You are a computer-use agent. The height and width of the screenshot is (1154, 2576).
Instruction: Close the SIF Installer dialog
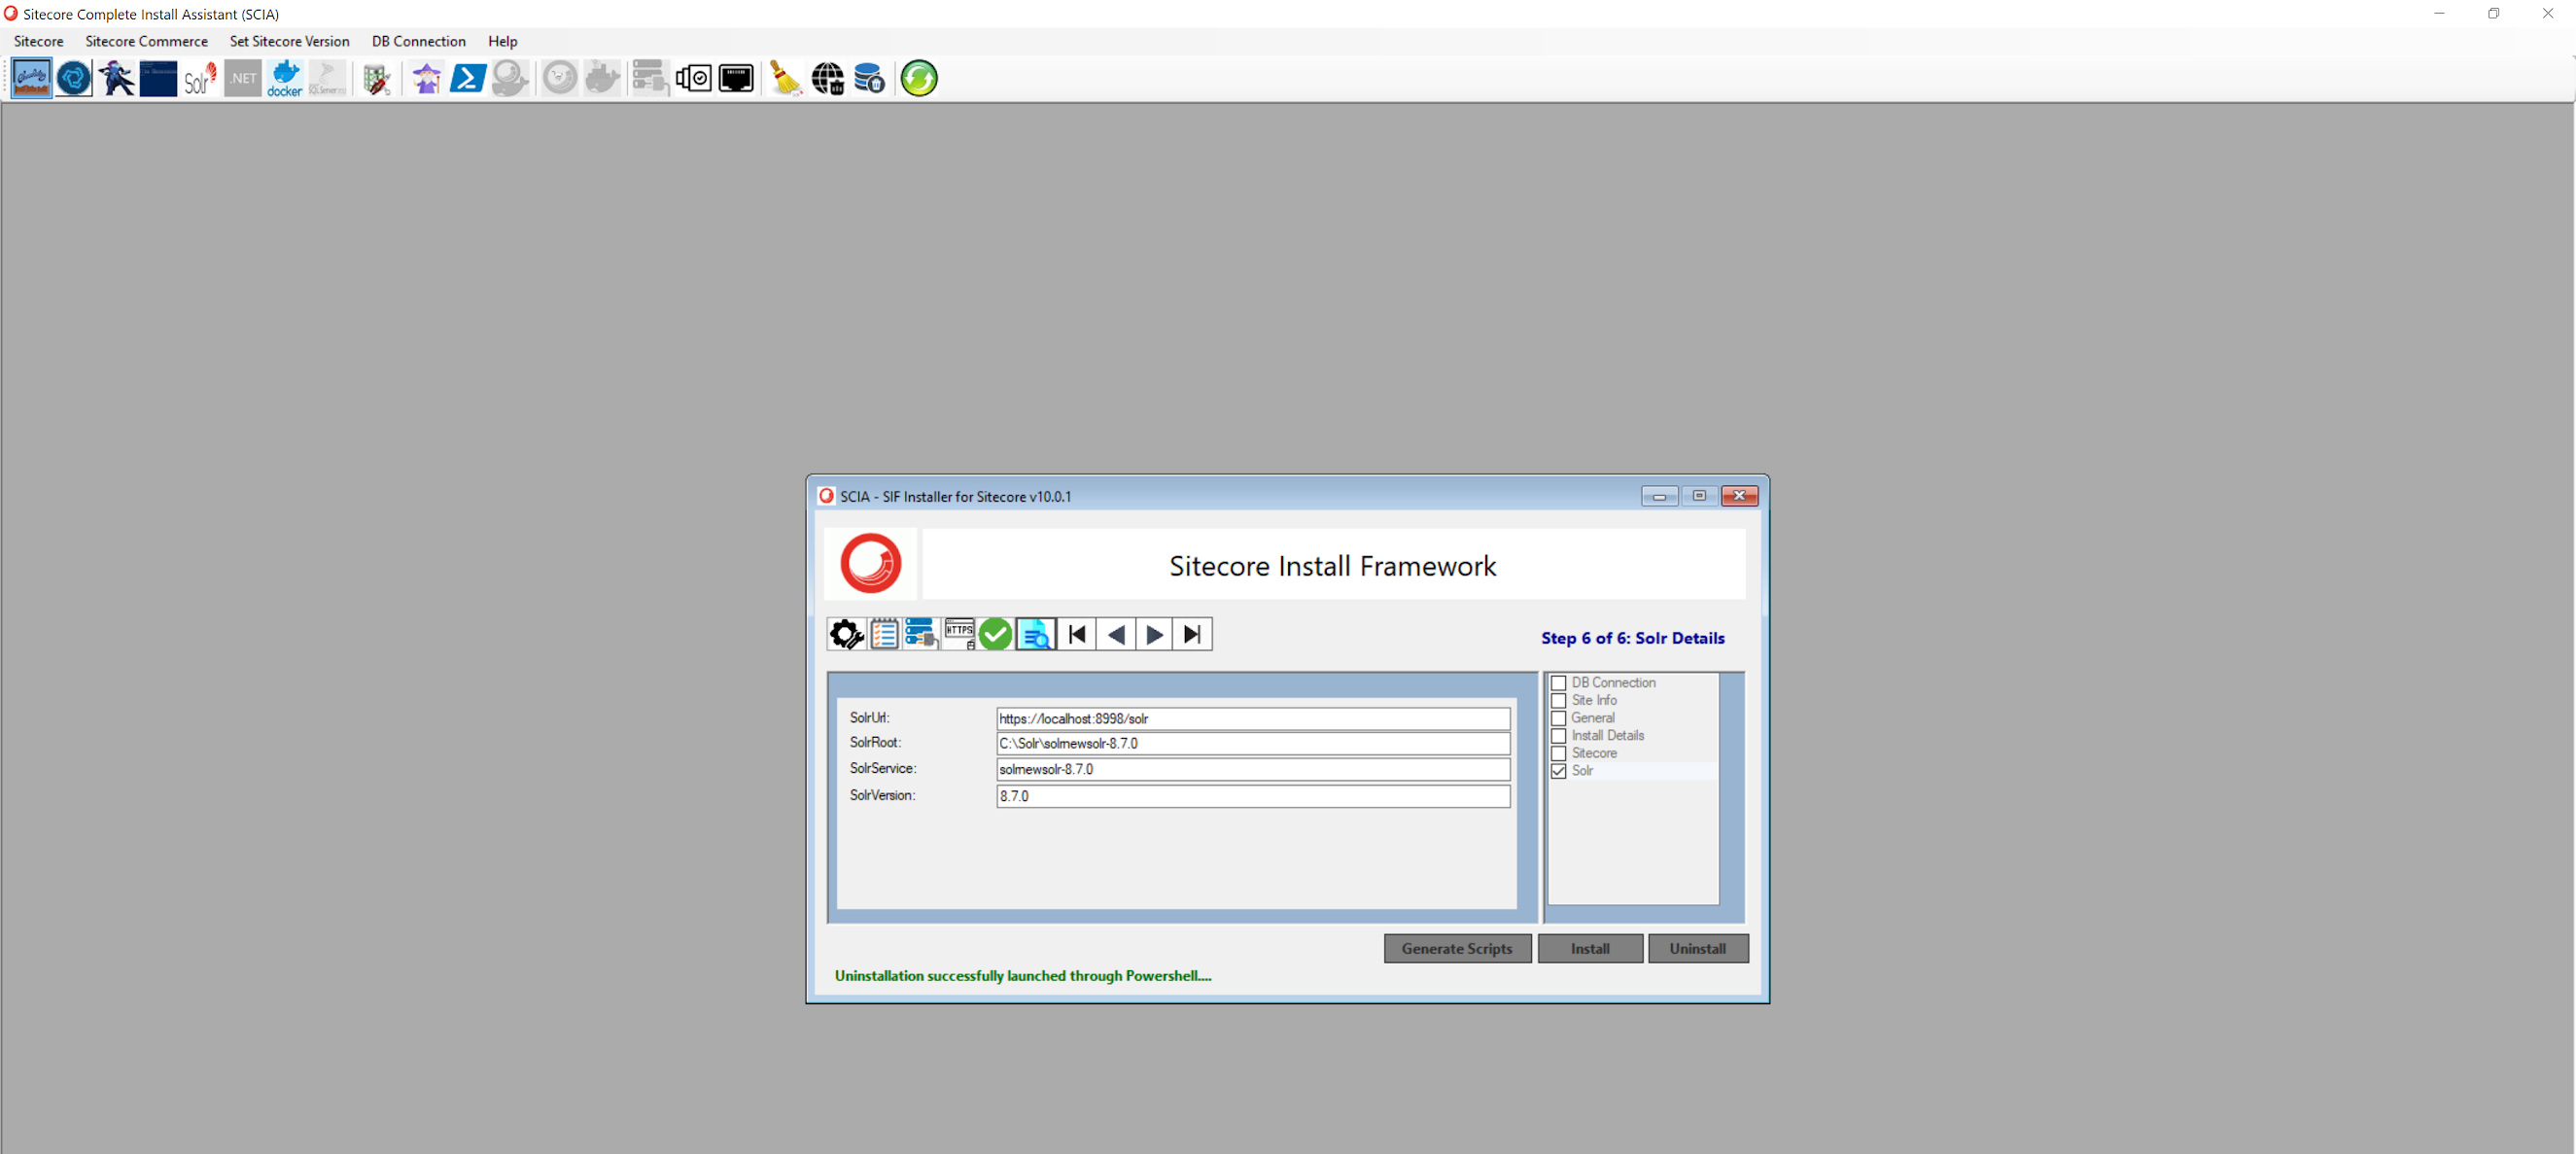pos(1739,496)
